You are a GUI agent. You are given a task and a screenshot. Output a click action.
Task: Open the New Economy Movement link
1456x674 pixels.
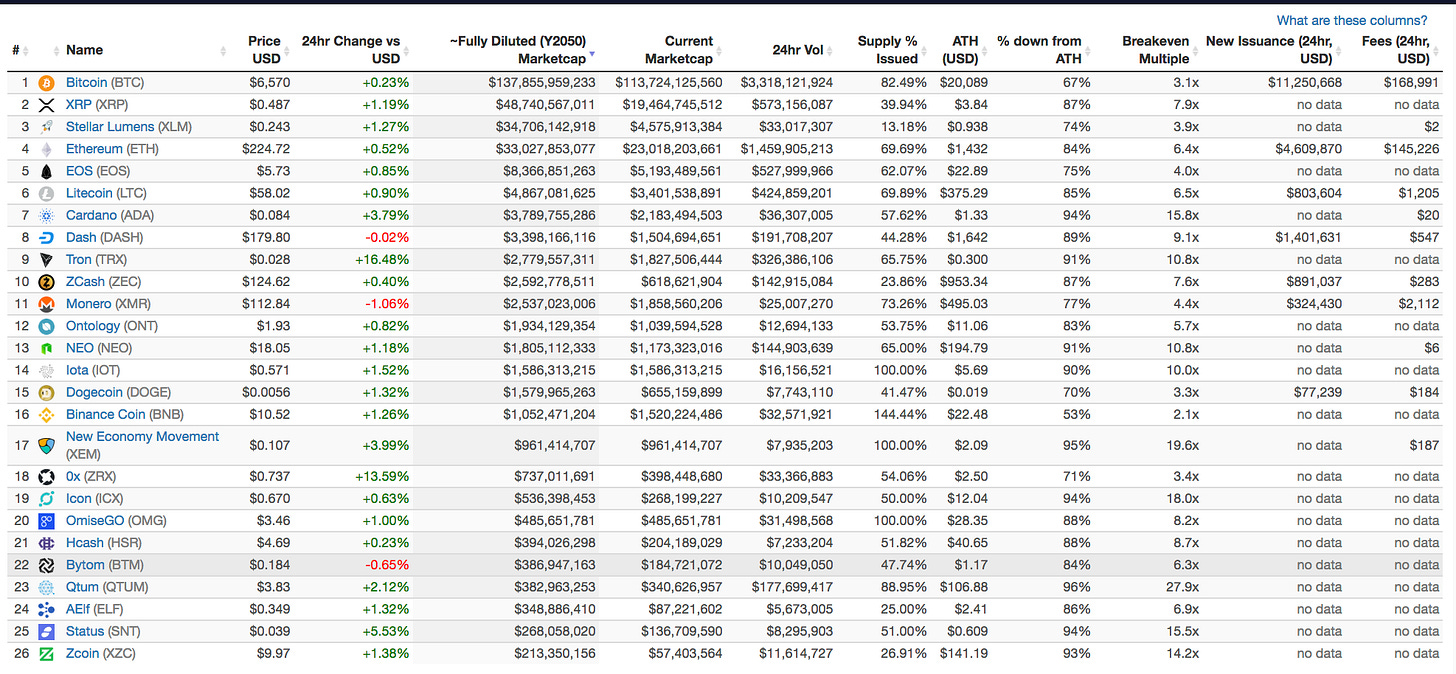point(142,437)
